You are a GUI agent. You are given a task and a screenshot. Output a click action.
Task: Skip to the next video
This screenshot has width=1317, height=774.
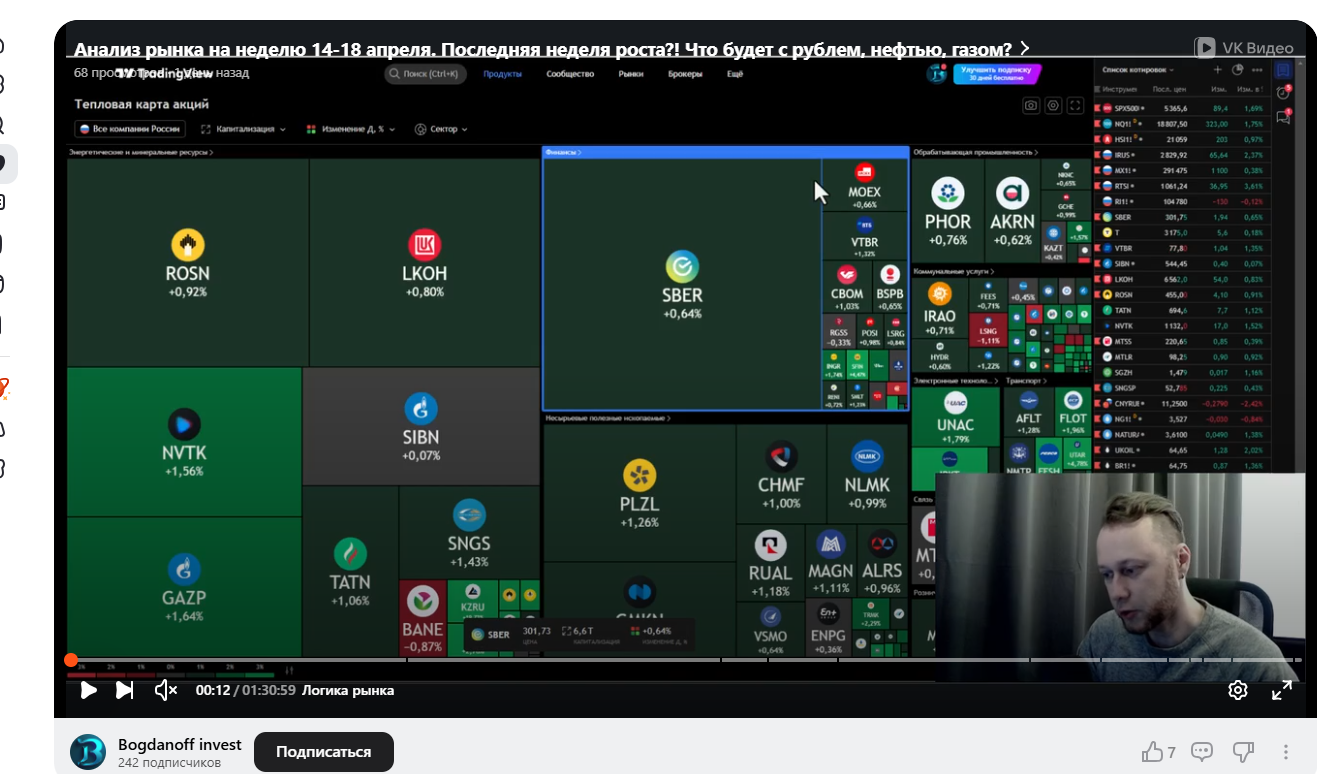[x=125, y=690]
